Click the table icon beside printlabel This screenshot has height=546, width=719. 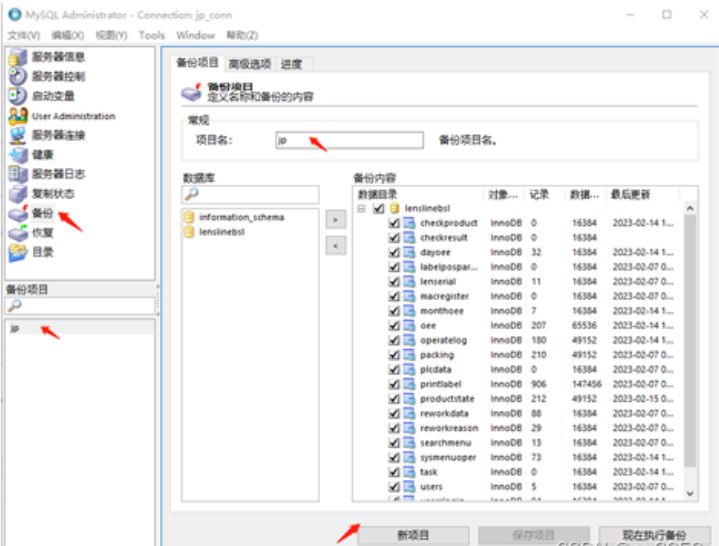click(x=409, y=385)
